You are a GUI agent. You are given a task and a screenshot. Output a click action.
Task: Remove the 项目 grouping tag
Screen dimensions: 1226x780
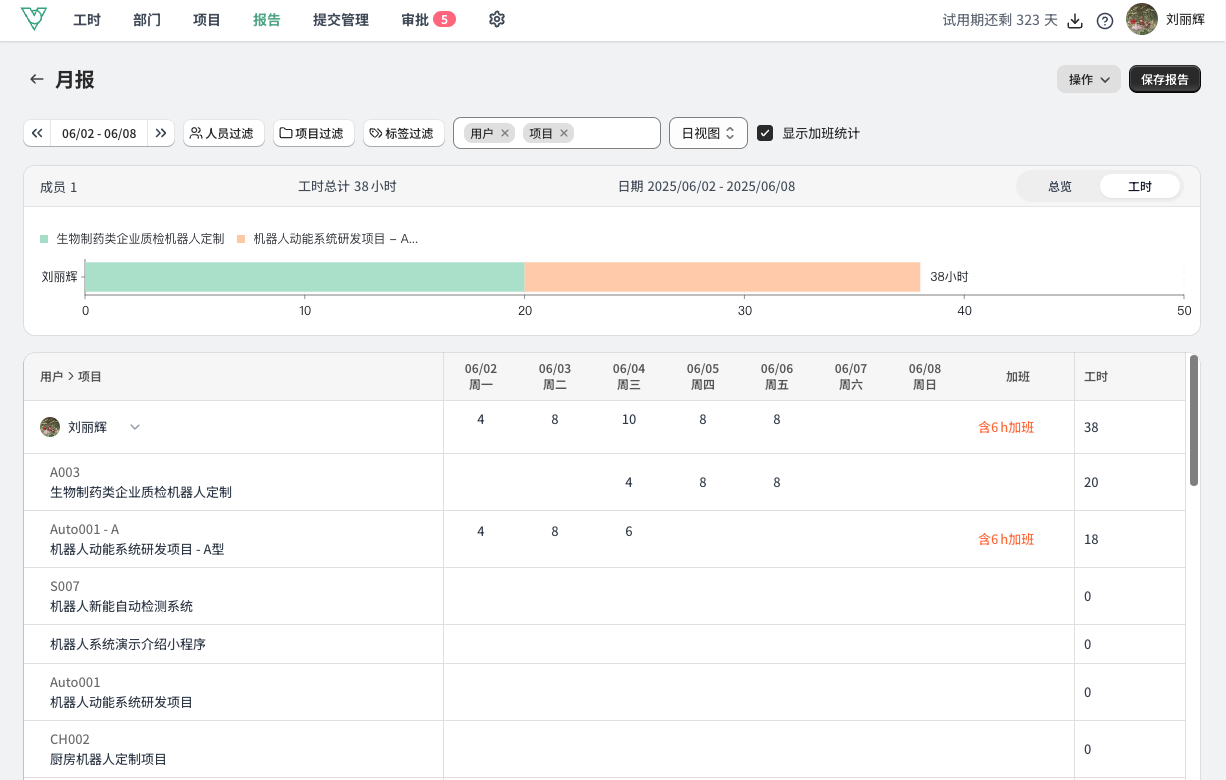pyautogui.click(x=564, y=133)
